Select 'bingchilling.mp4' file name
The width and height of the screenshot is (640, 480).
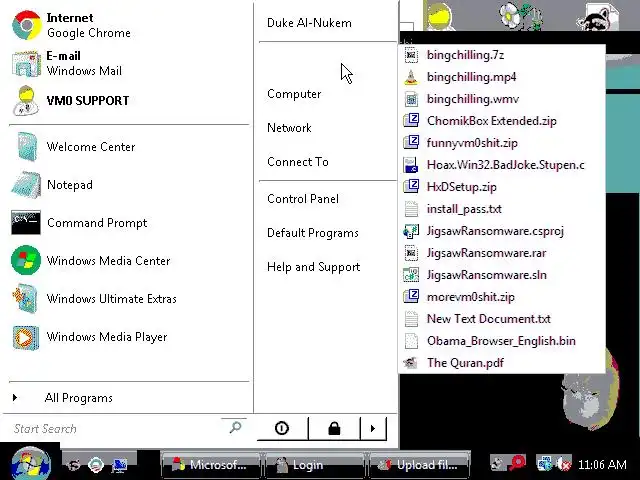coord(471,77)
